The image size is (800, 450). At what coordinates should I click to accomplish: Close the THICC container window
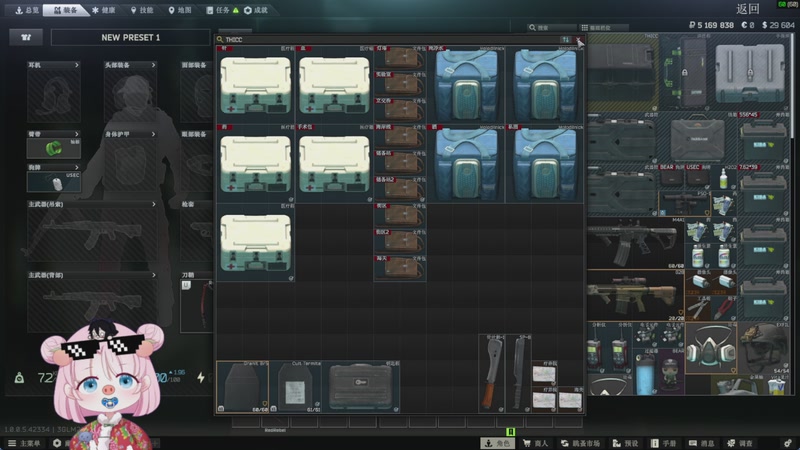(579, 39)
